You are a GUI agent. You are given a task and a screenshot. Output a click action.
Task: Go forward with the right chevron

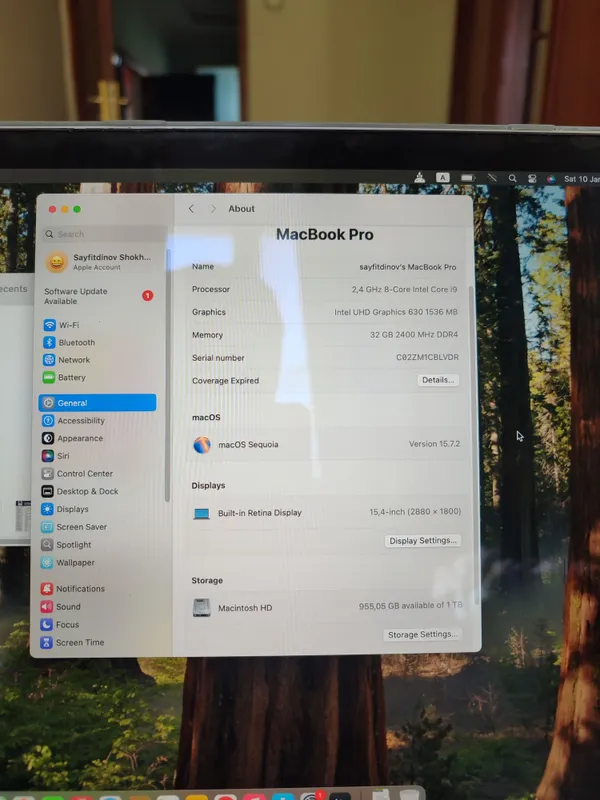click(x=213, y=209)
